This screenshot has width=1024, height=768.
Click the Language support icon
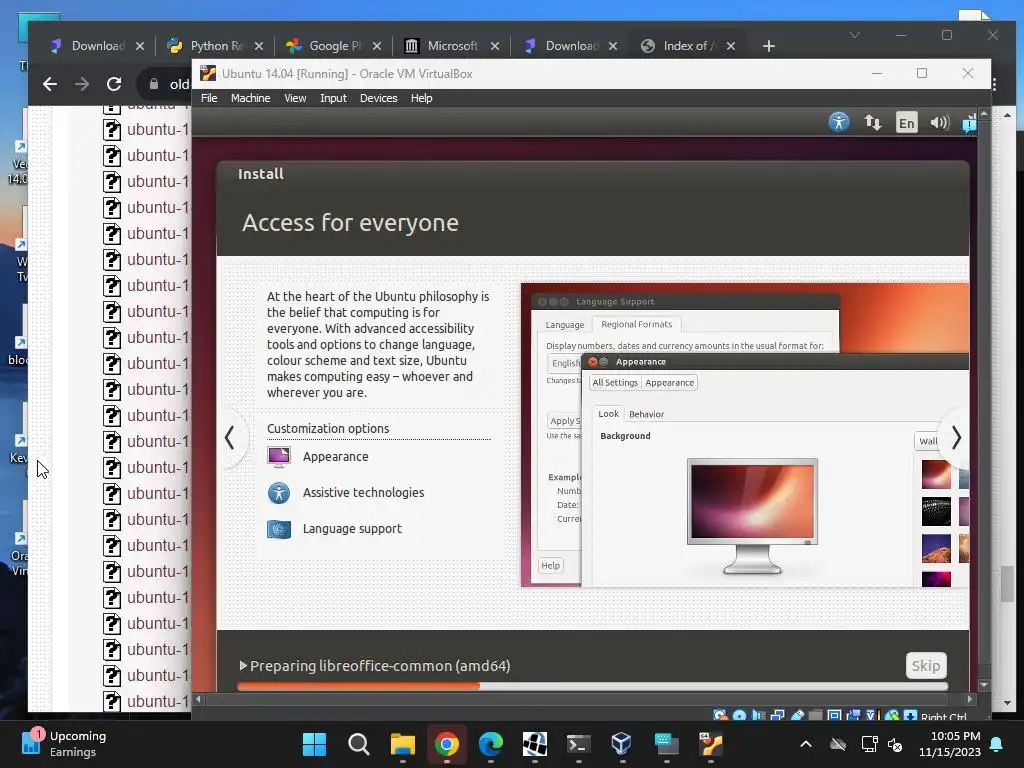(x=279, y=528)
